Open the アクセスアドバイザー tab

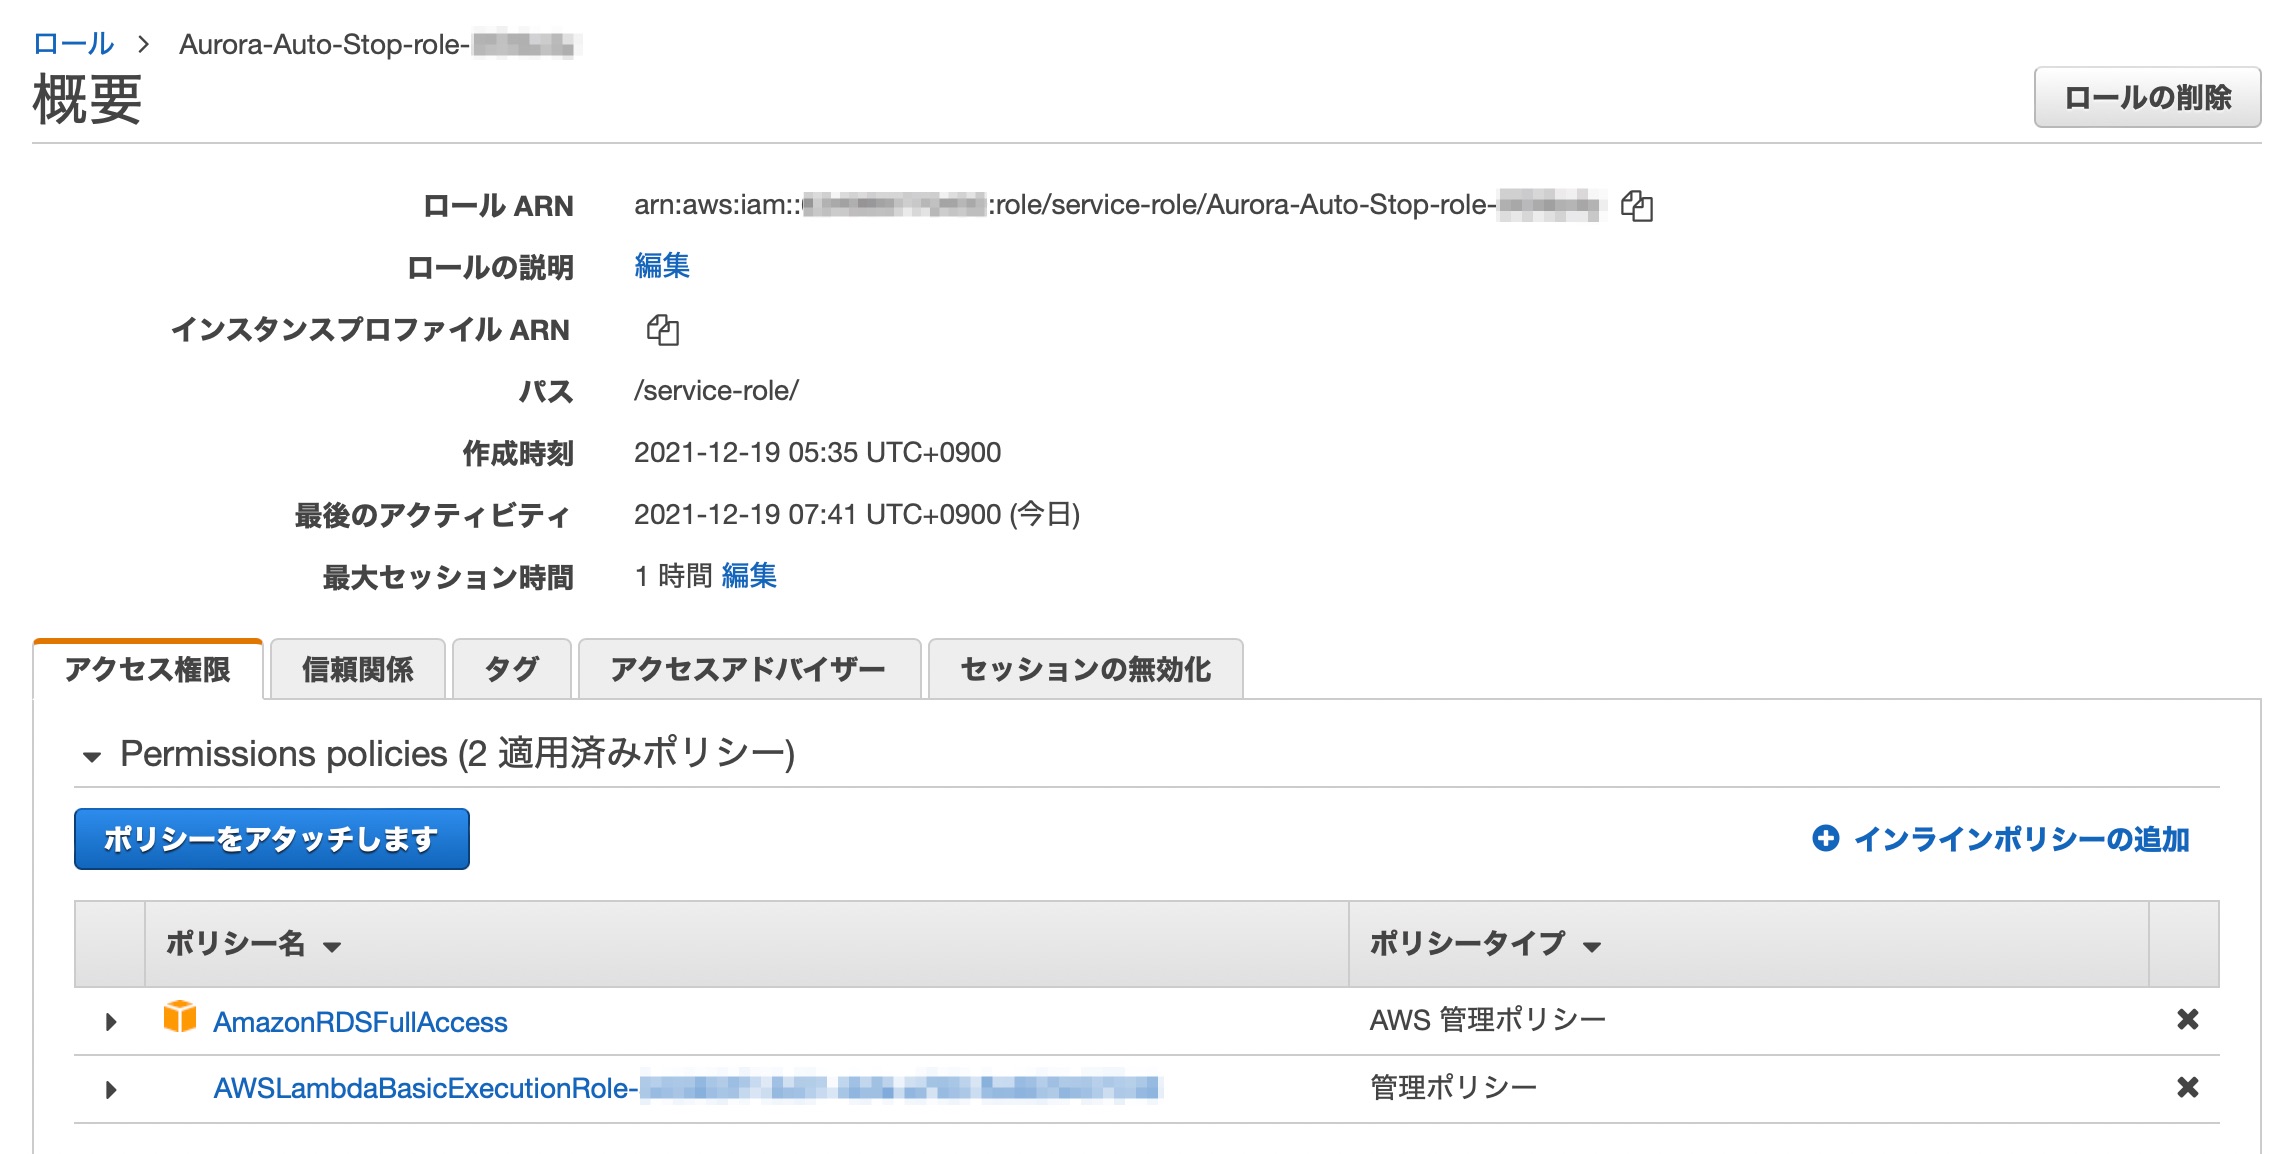[748, 669]
